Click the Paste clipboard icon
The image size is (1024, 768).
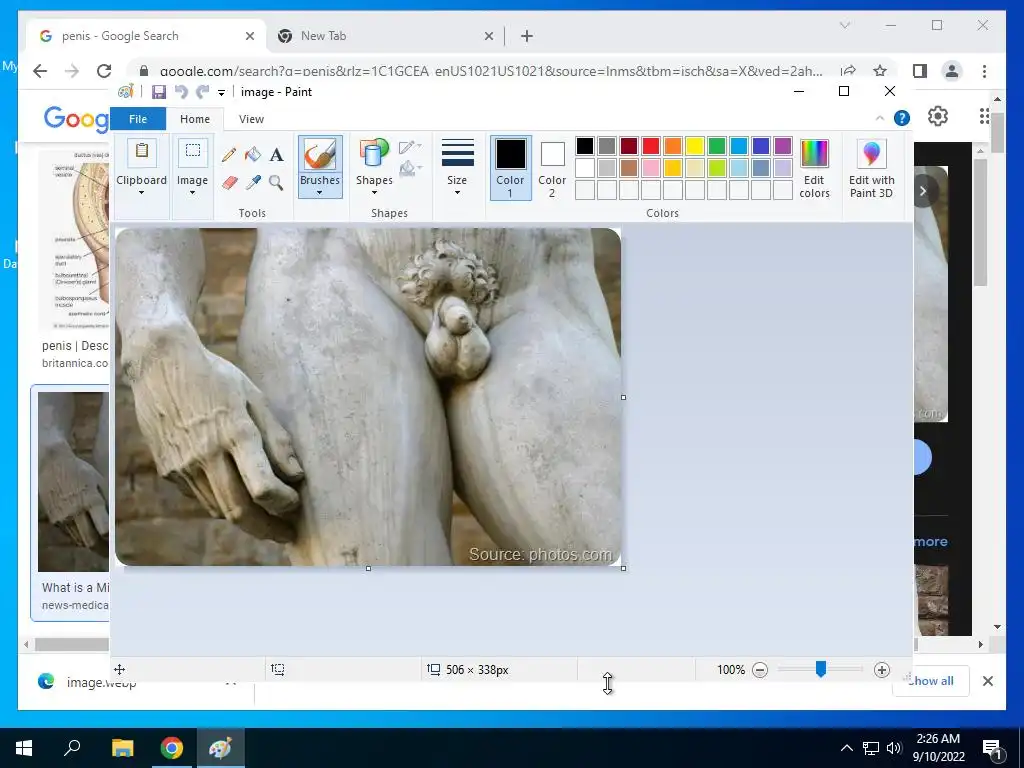142,153
